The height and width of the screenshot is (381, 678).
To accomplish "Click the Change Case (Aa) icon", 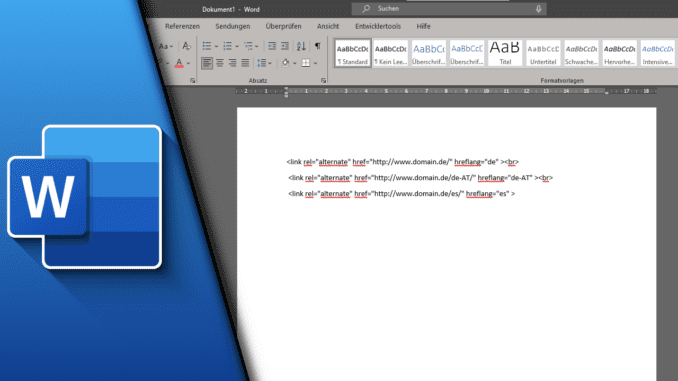I will tap(164, 46).
